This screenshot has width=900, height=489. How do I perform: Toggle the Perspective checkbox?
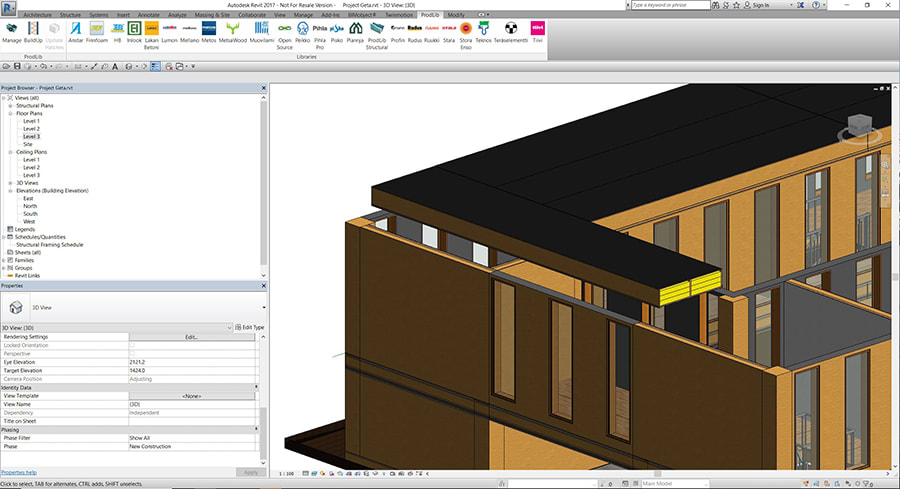[x=133, y=353]
